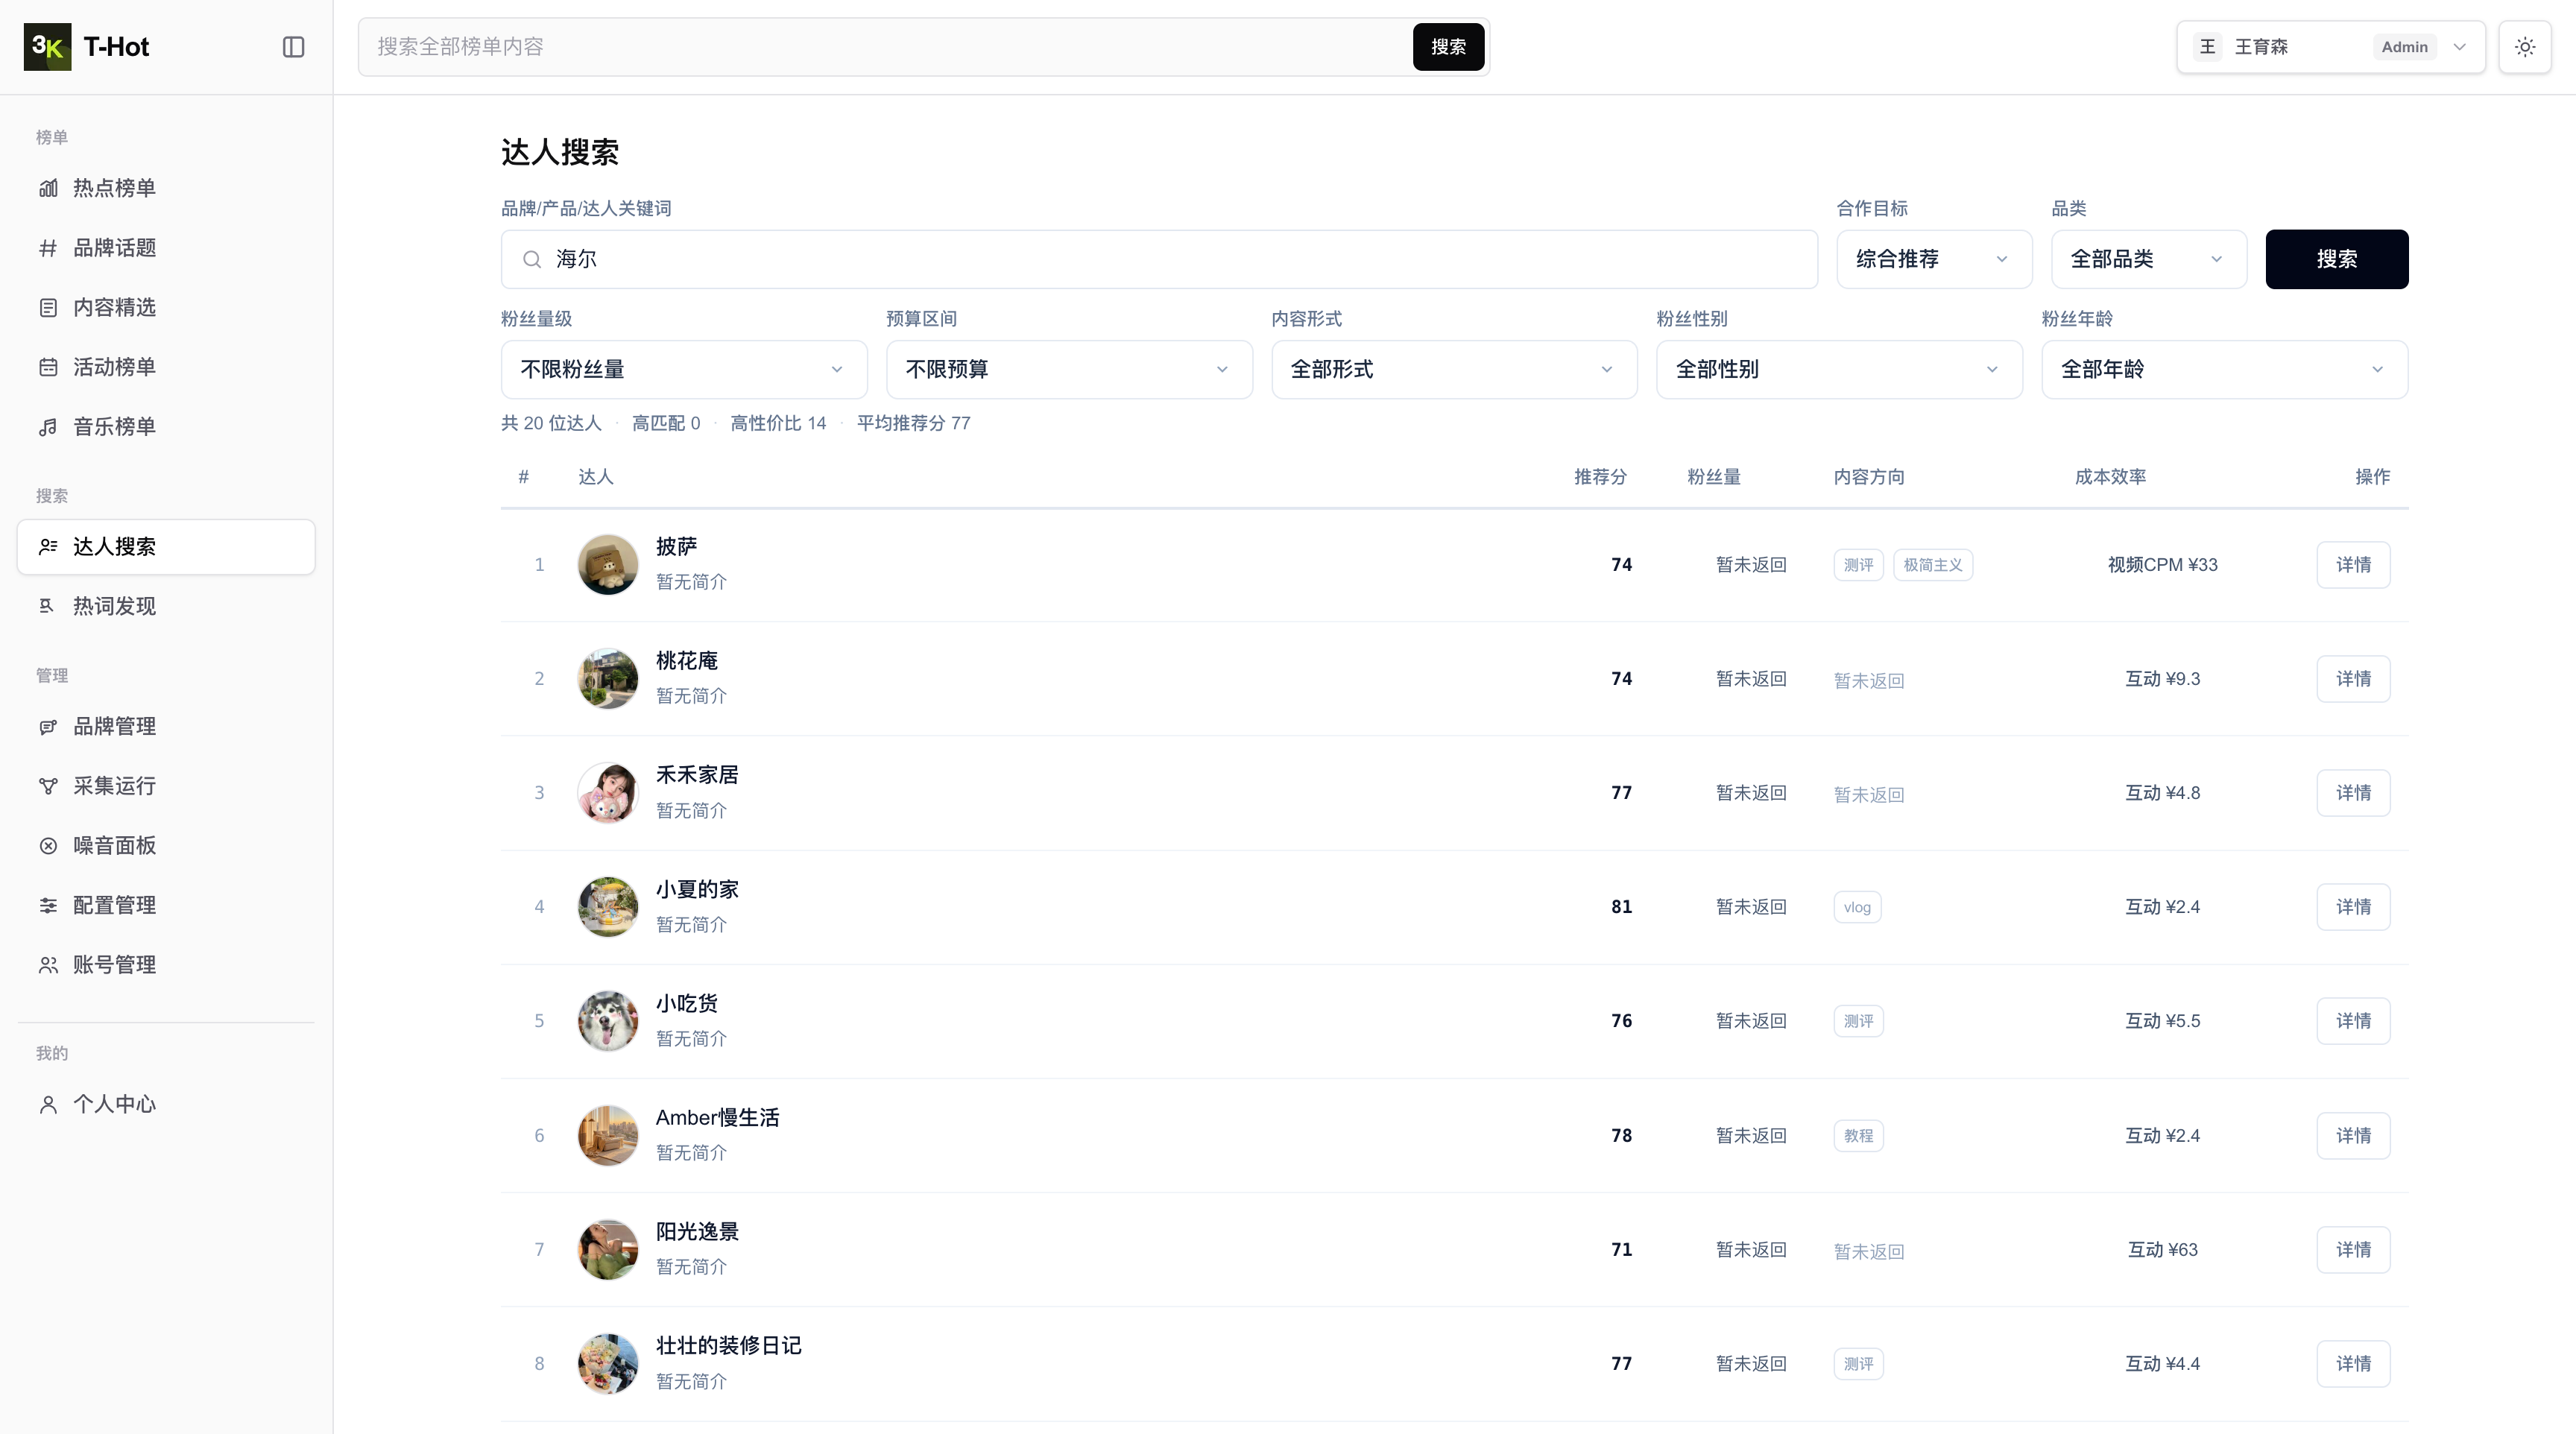Open the 粉丝年龄 全部年龄 dropdown
2576x1434 pixels.
click(x=2225, y=369)
